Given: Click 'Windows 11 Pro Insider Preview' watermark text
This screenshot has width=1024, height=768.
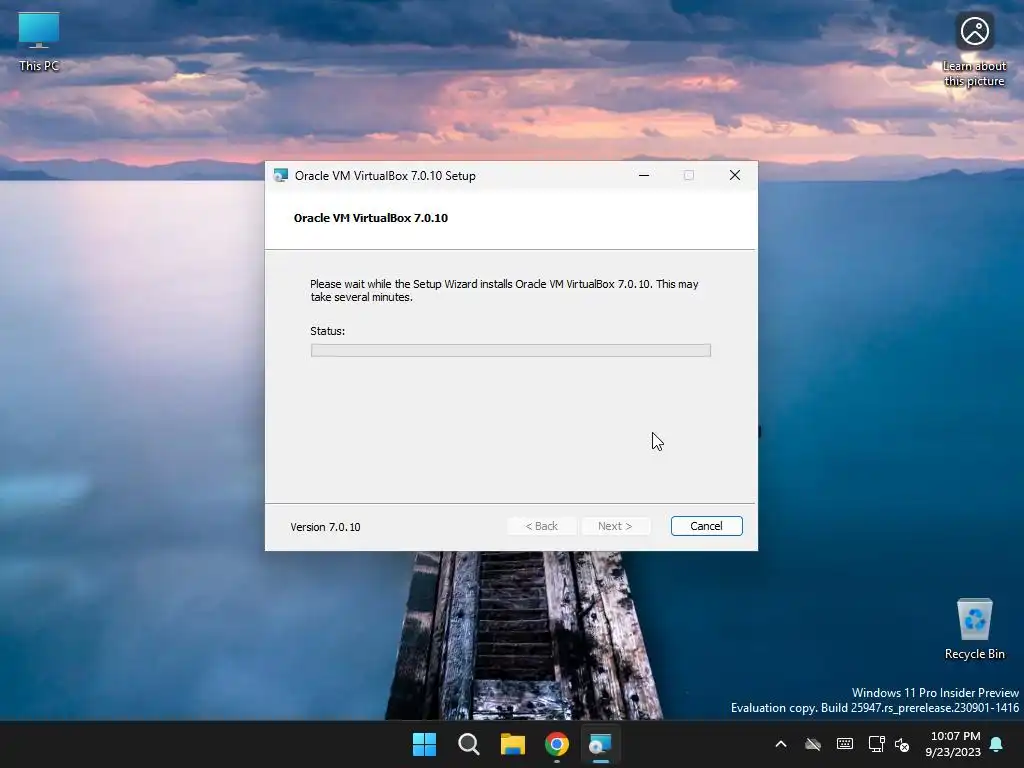Looking at the screenshot, I should pos(935,693).
